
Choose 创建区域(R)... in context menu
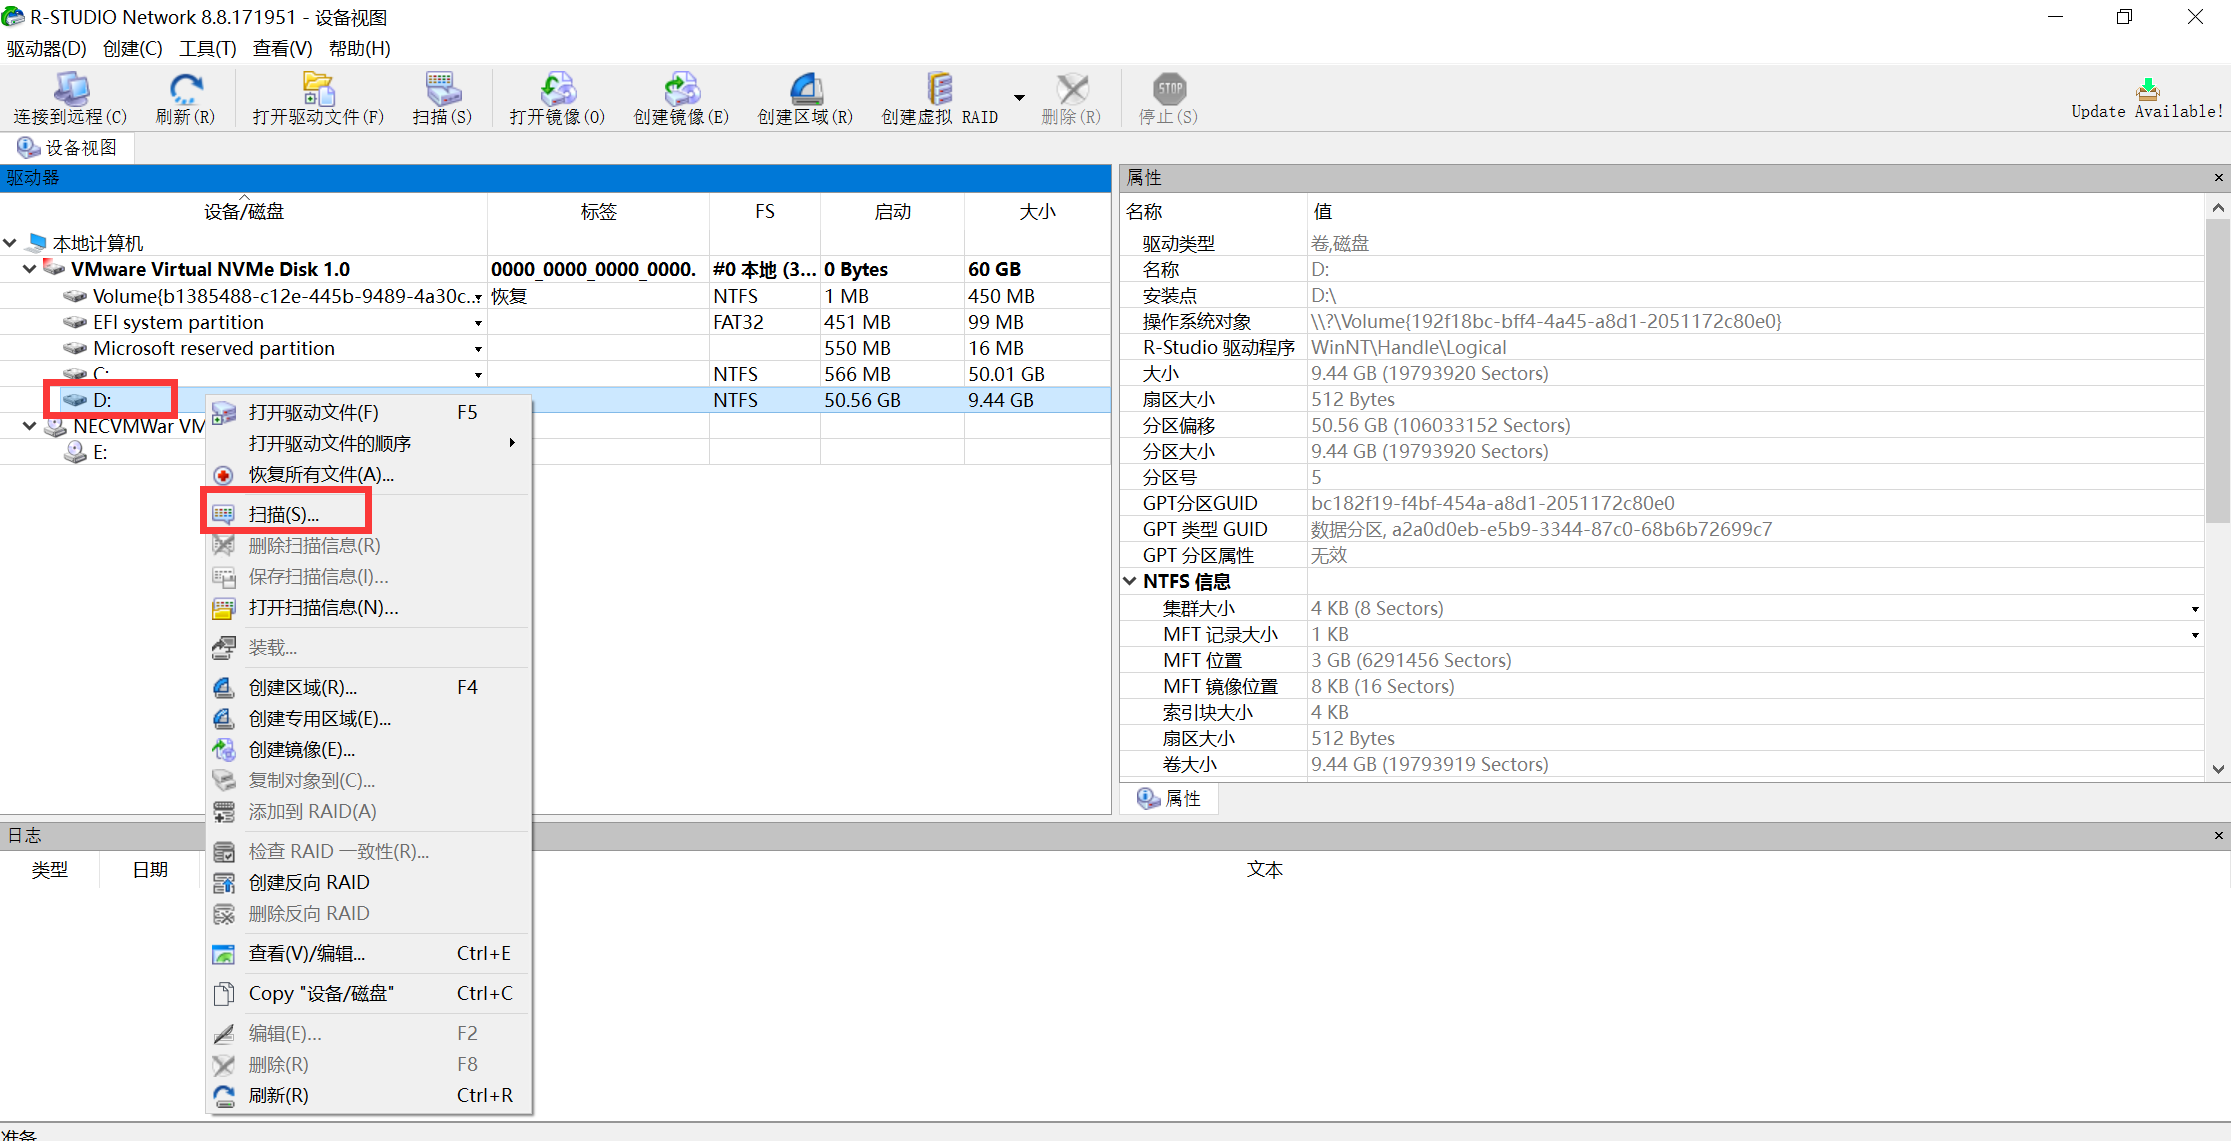(x=368, y=687)
